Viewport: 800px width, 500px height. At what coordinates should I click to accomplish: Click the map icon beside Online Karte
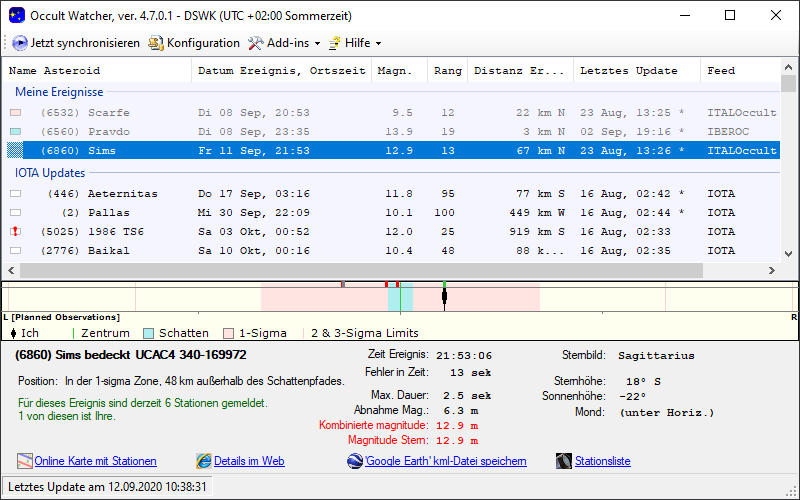pos(25,461)
